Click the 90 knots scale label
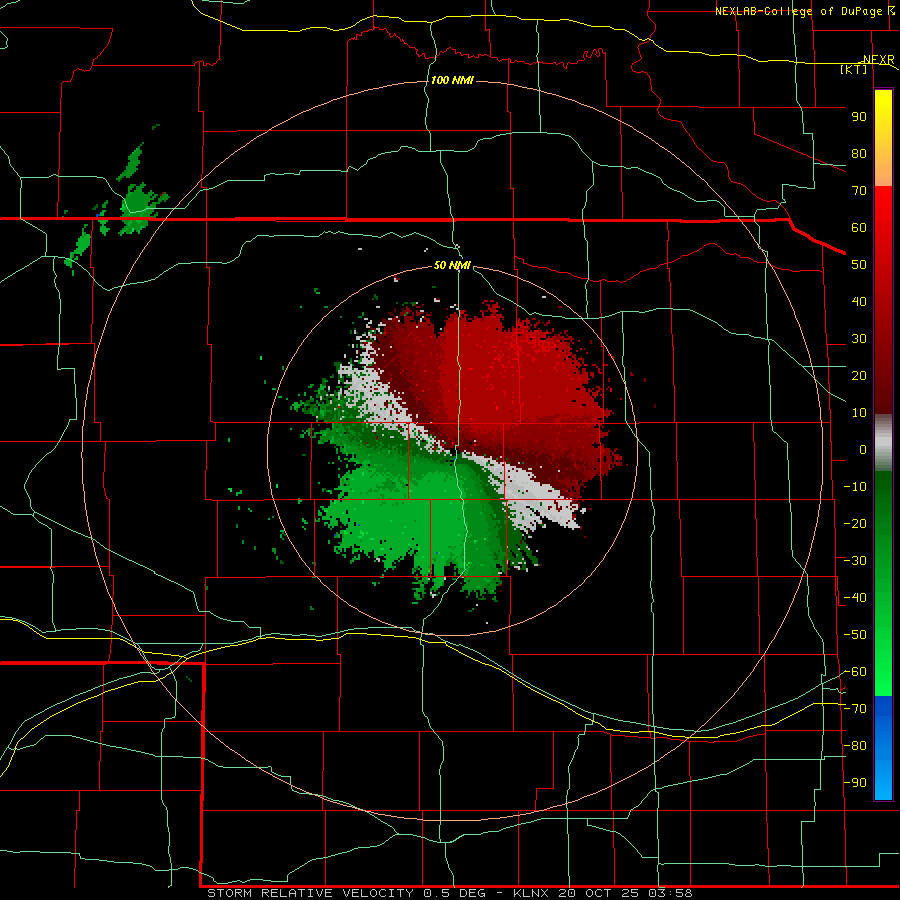900x900 pixels. pos(859,117)
